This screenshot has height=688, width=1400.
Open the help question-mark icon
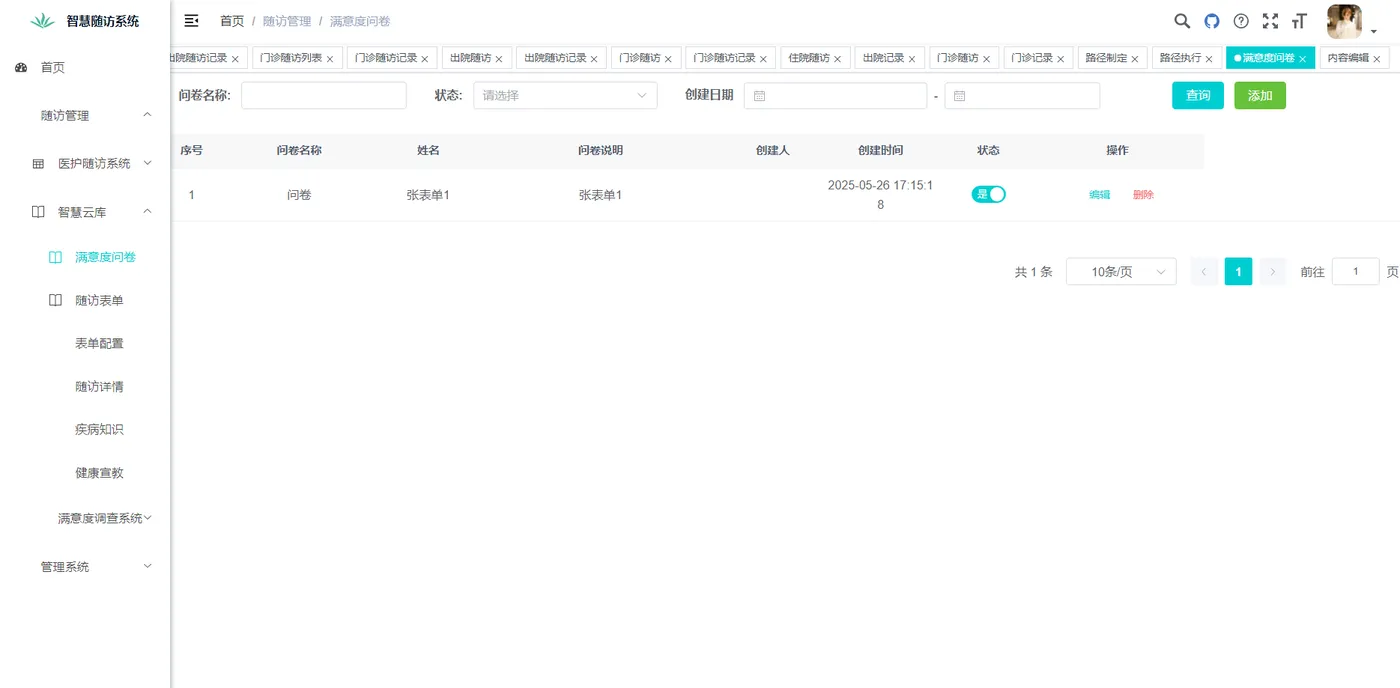1241,21
